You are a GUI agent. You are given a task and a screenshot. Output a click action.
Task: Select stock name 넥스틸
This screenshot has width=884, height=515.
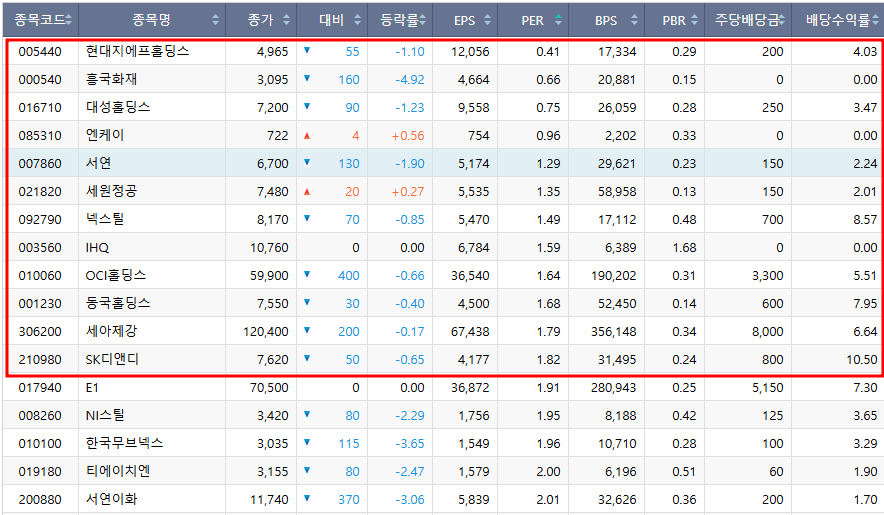click(105, 219)
